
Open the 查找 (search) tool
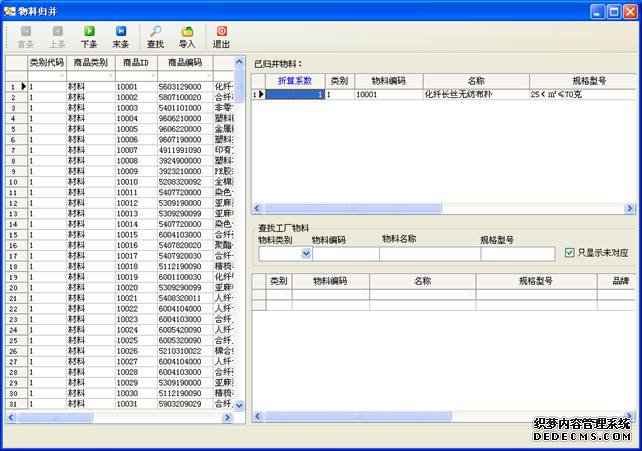click(155, 37)
